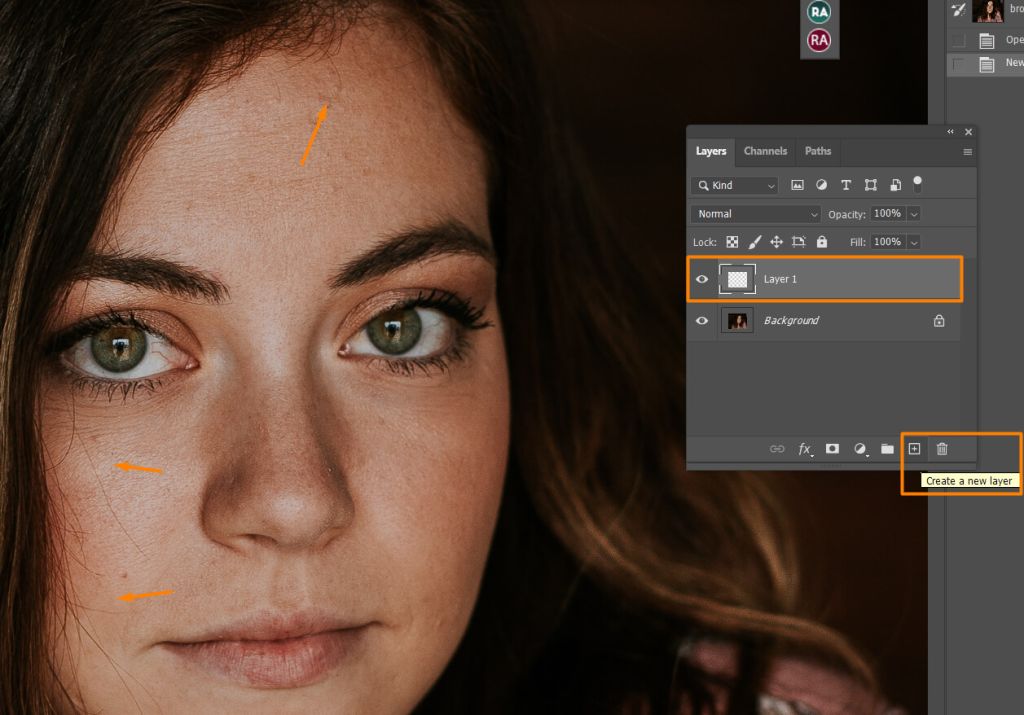This screenshot has height=715, width=1024.
Task: Open the Layers panel menu
Action: [x=967, y=151]
